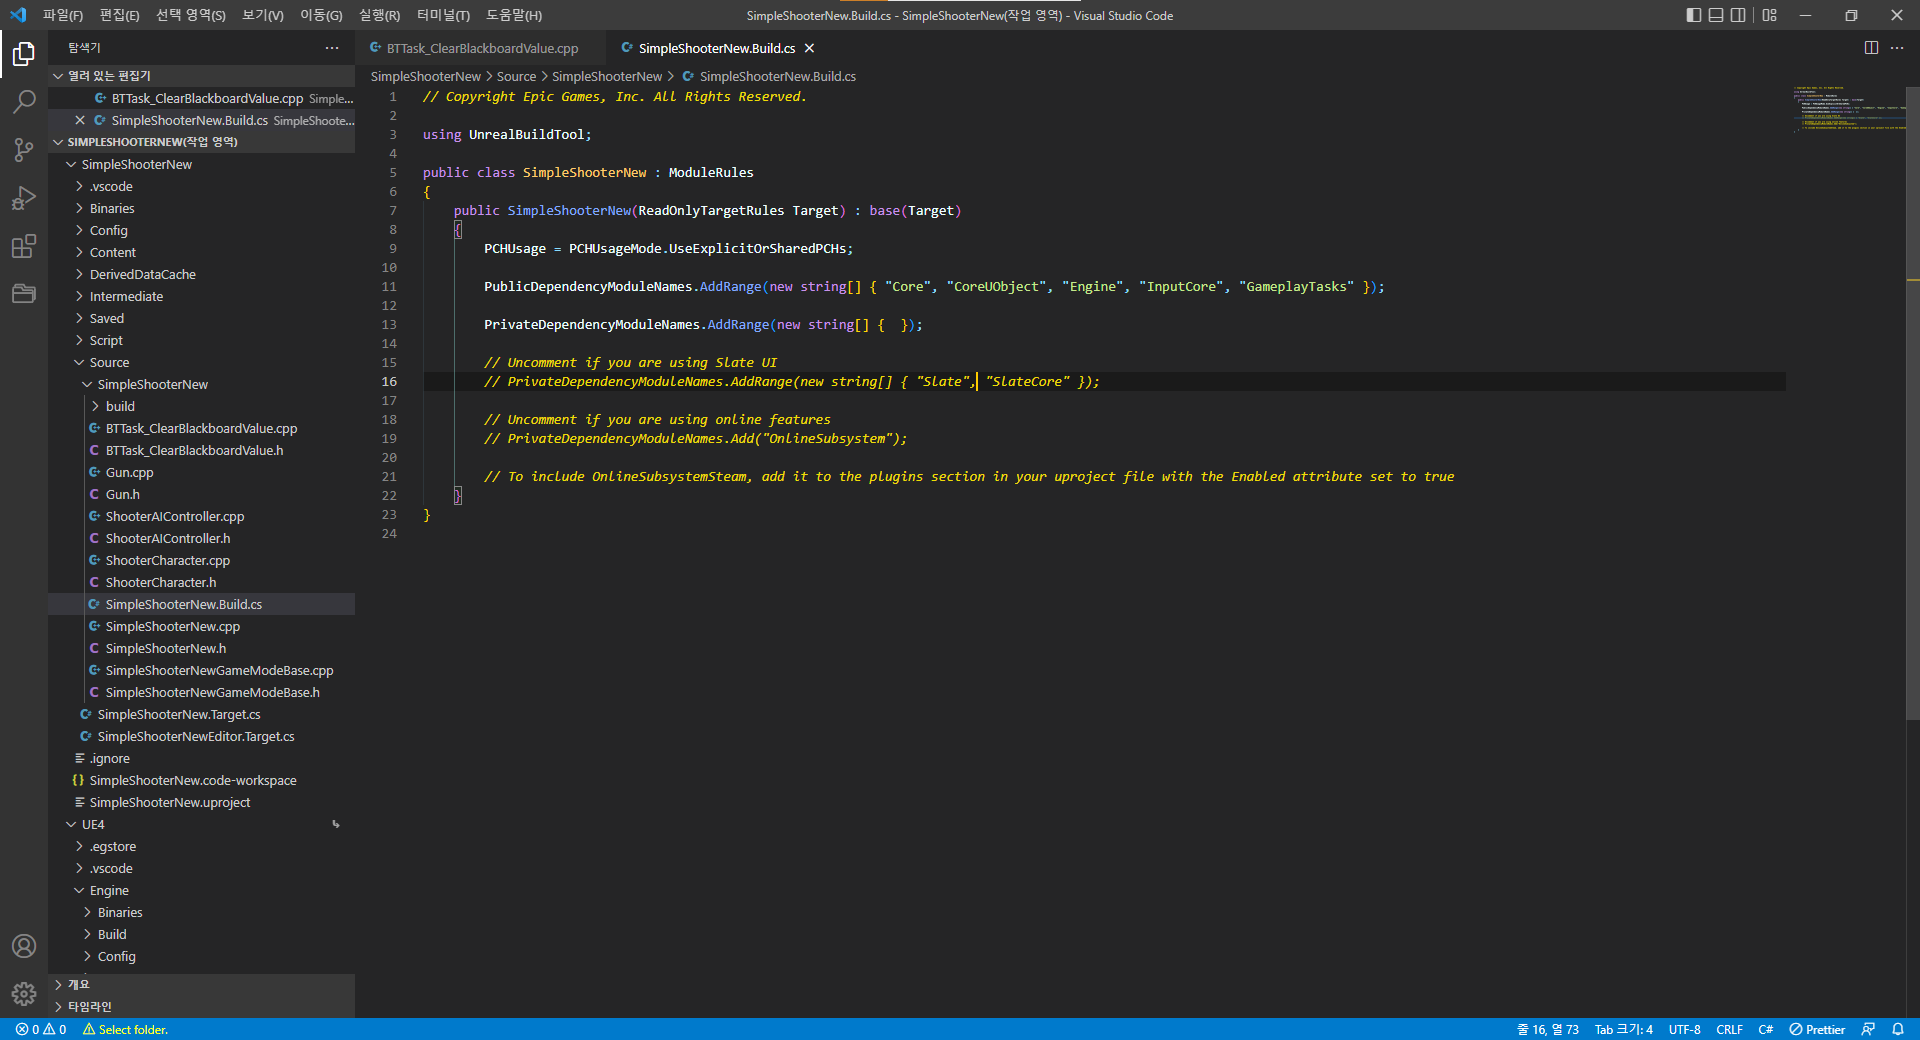Click the UTF-8 encoding selector
1920x1040 pixels.
click(x=1684, y=1029)
